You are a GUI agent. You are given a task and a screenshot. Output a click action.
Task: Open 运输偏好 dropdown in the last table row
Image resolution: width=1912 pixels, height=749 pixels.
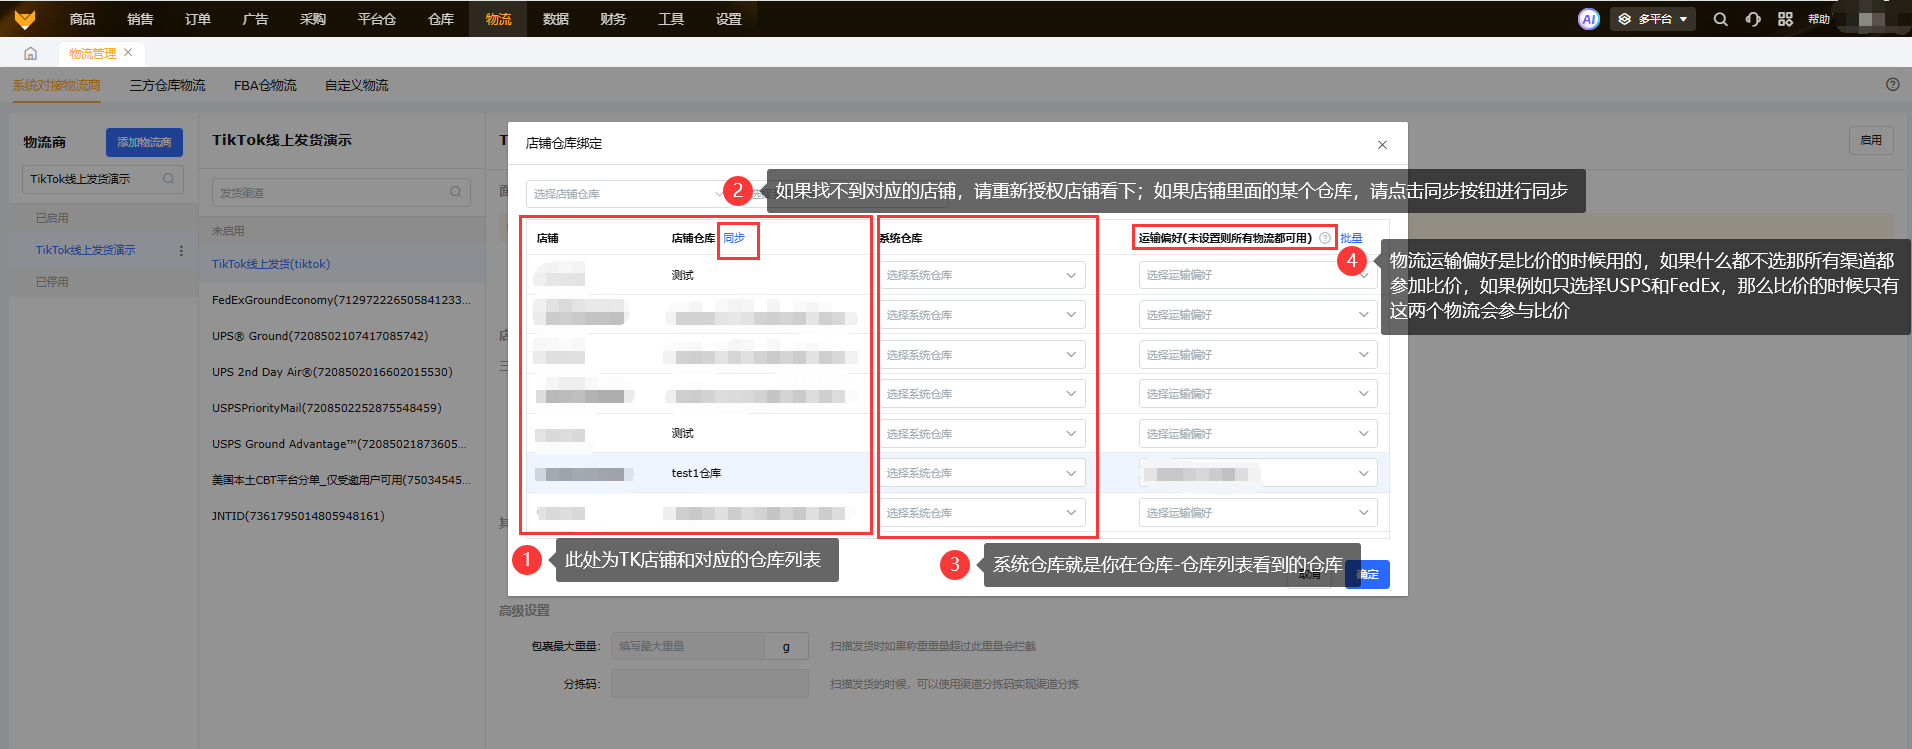[1258, 513]
